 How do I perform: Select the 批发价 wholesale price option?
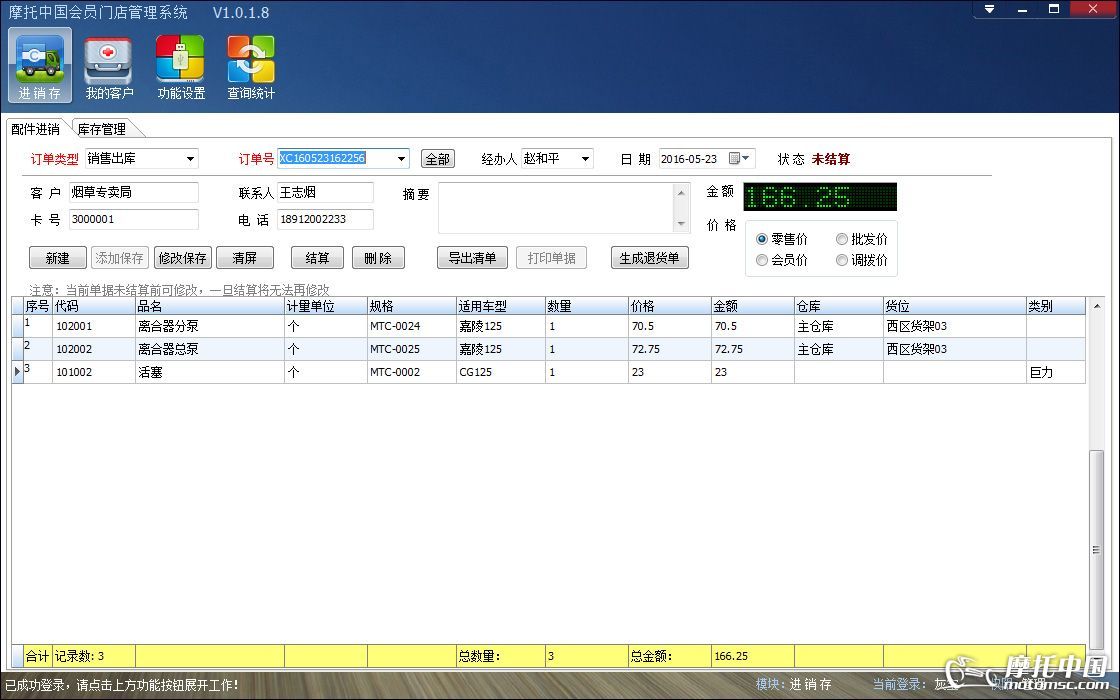tap(842, 240)
